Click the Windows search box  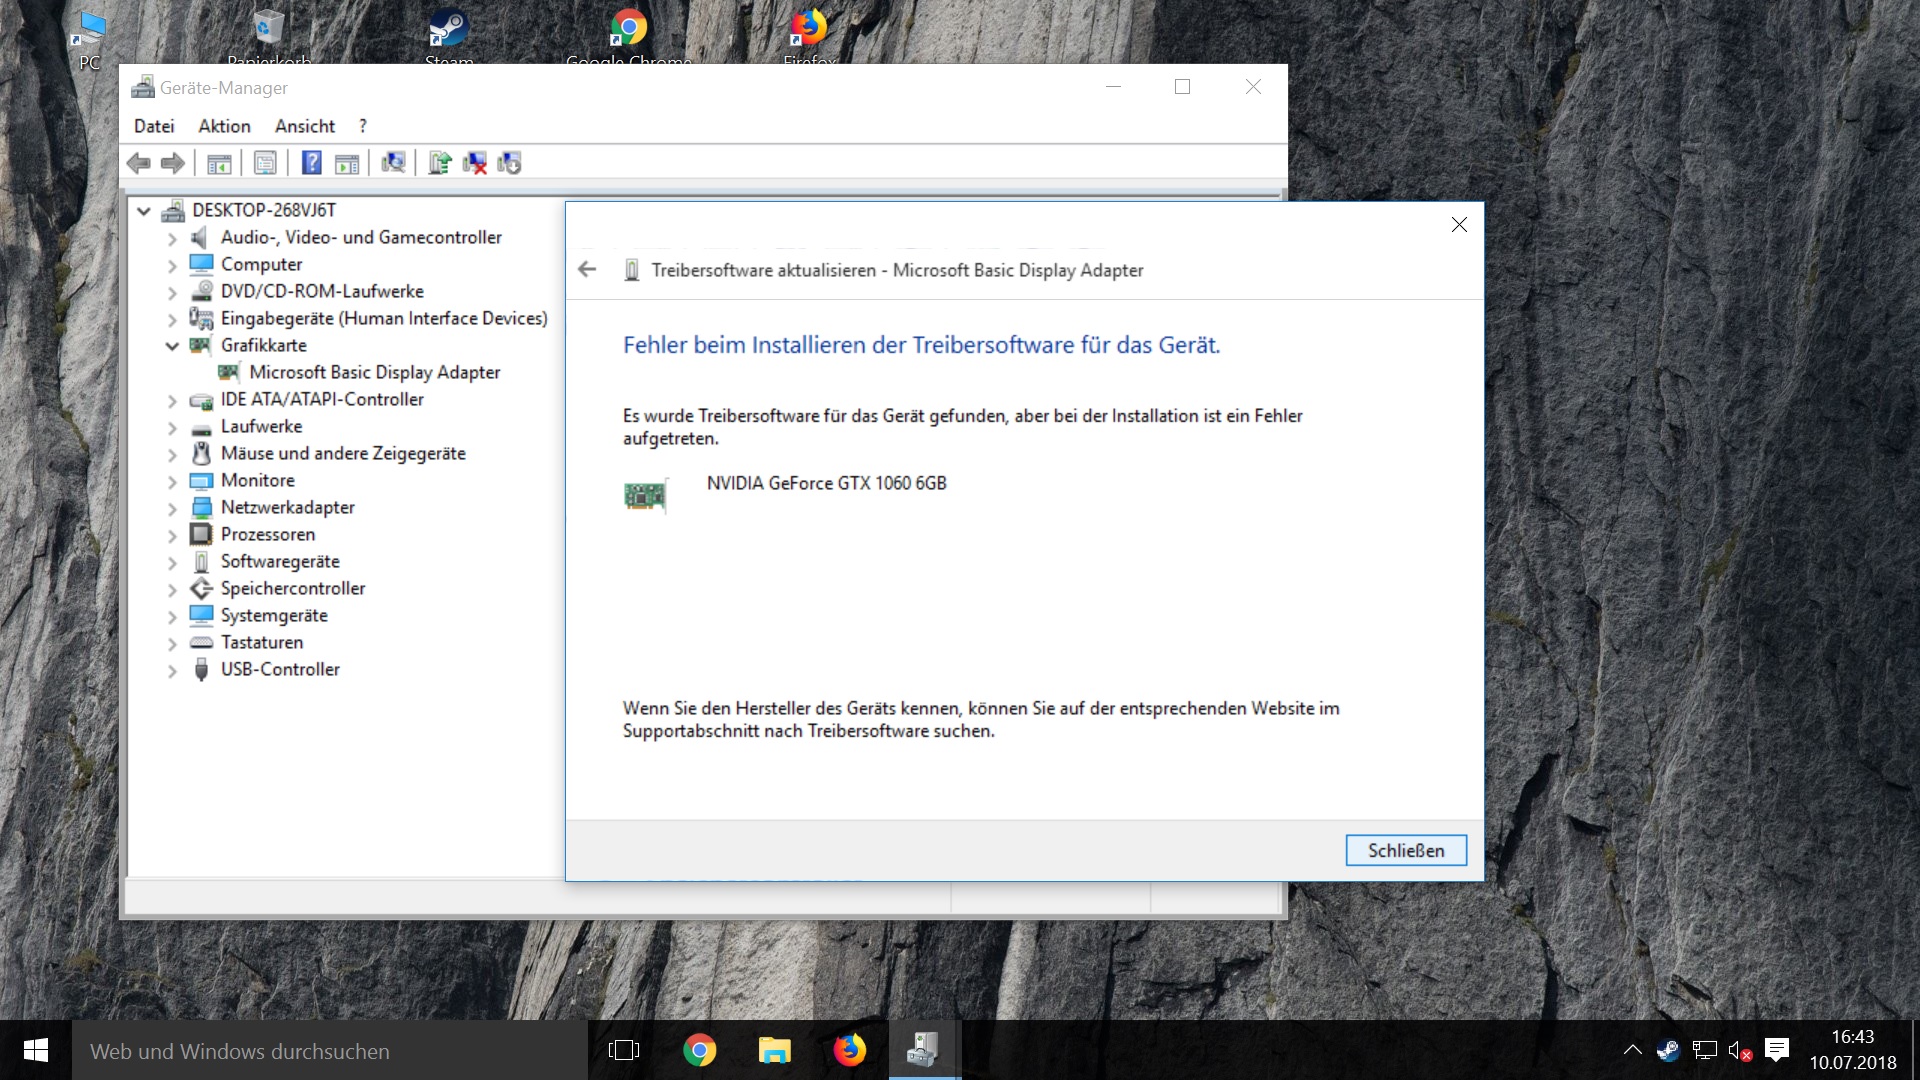point(330,1051)
